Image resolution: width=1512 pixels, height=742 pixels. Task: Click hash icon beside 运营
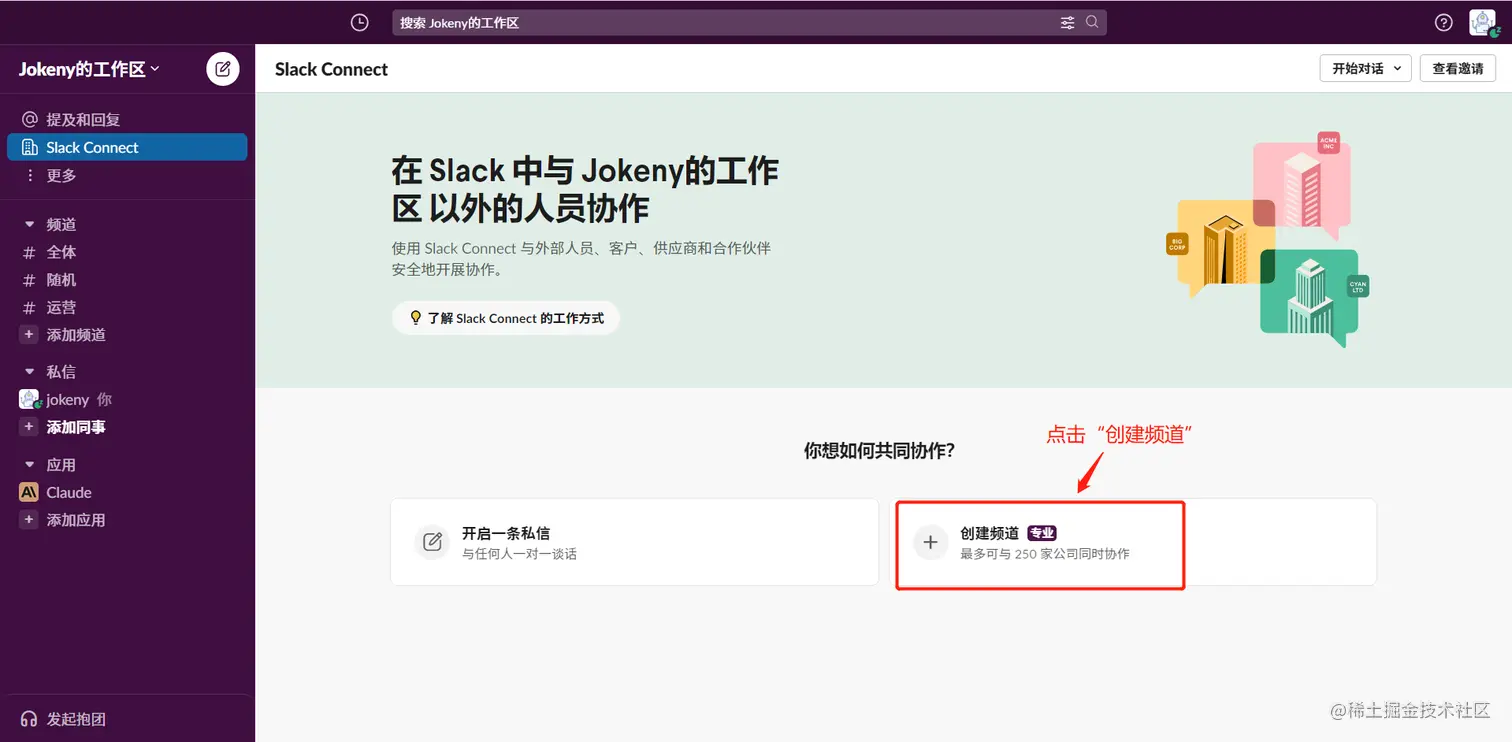point(29,307)
